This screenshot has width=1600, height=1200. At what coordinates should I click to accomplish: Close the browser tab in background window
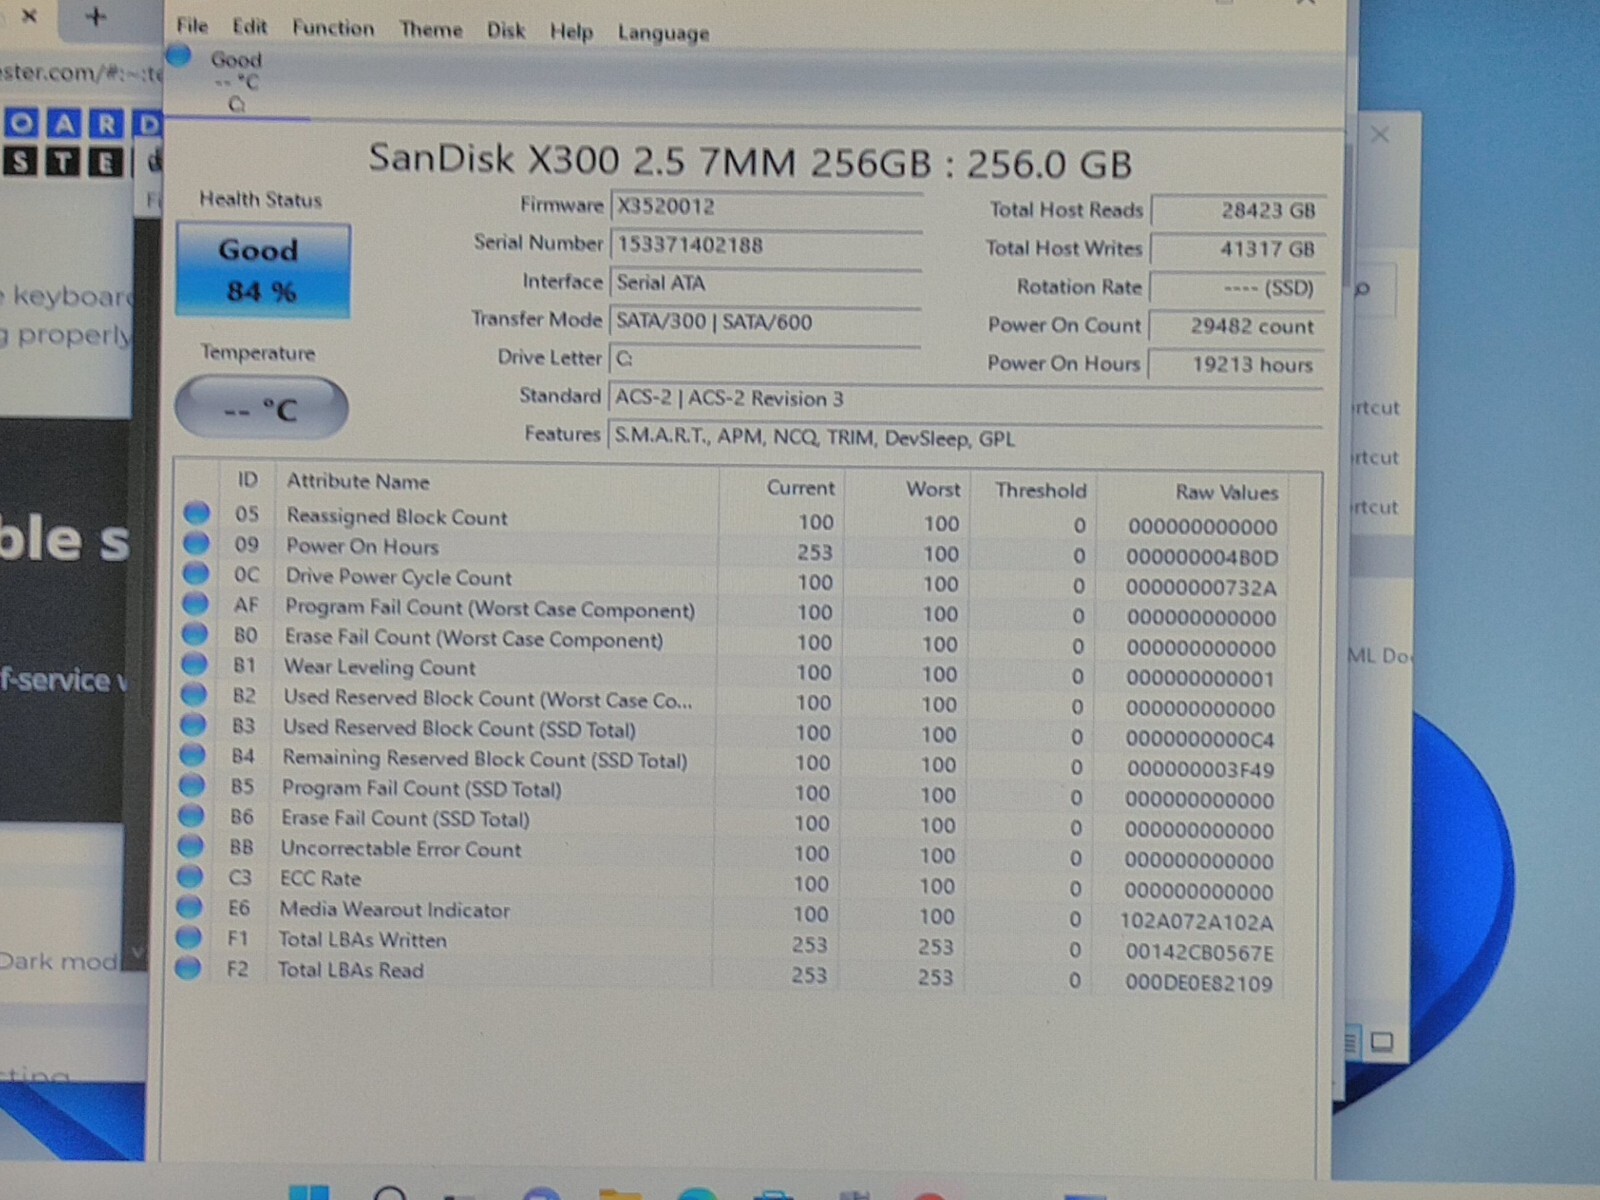(x=29, y=16)
